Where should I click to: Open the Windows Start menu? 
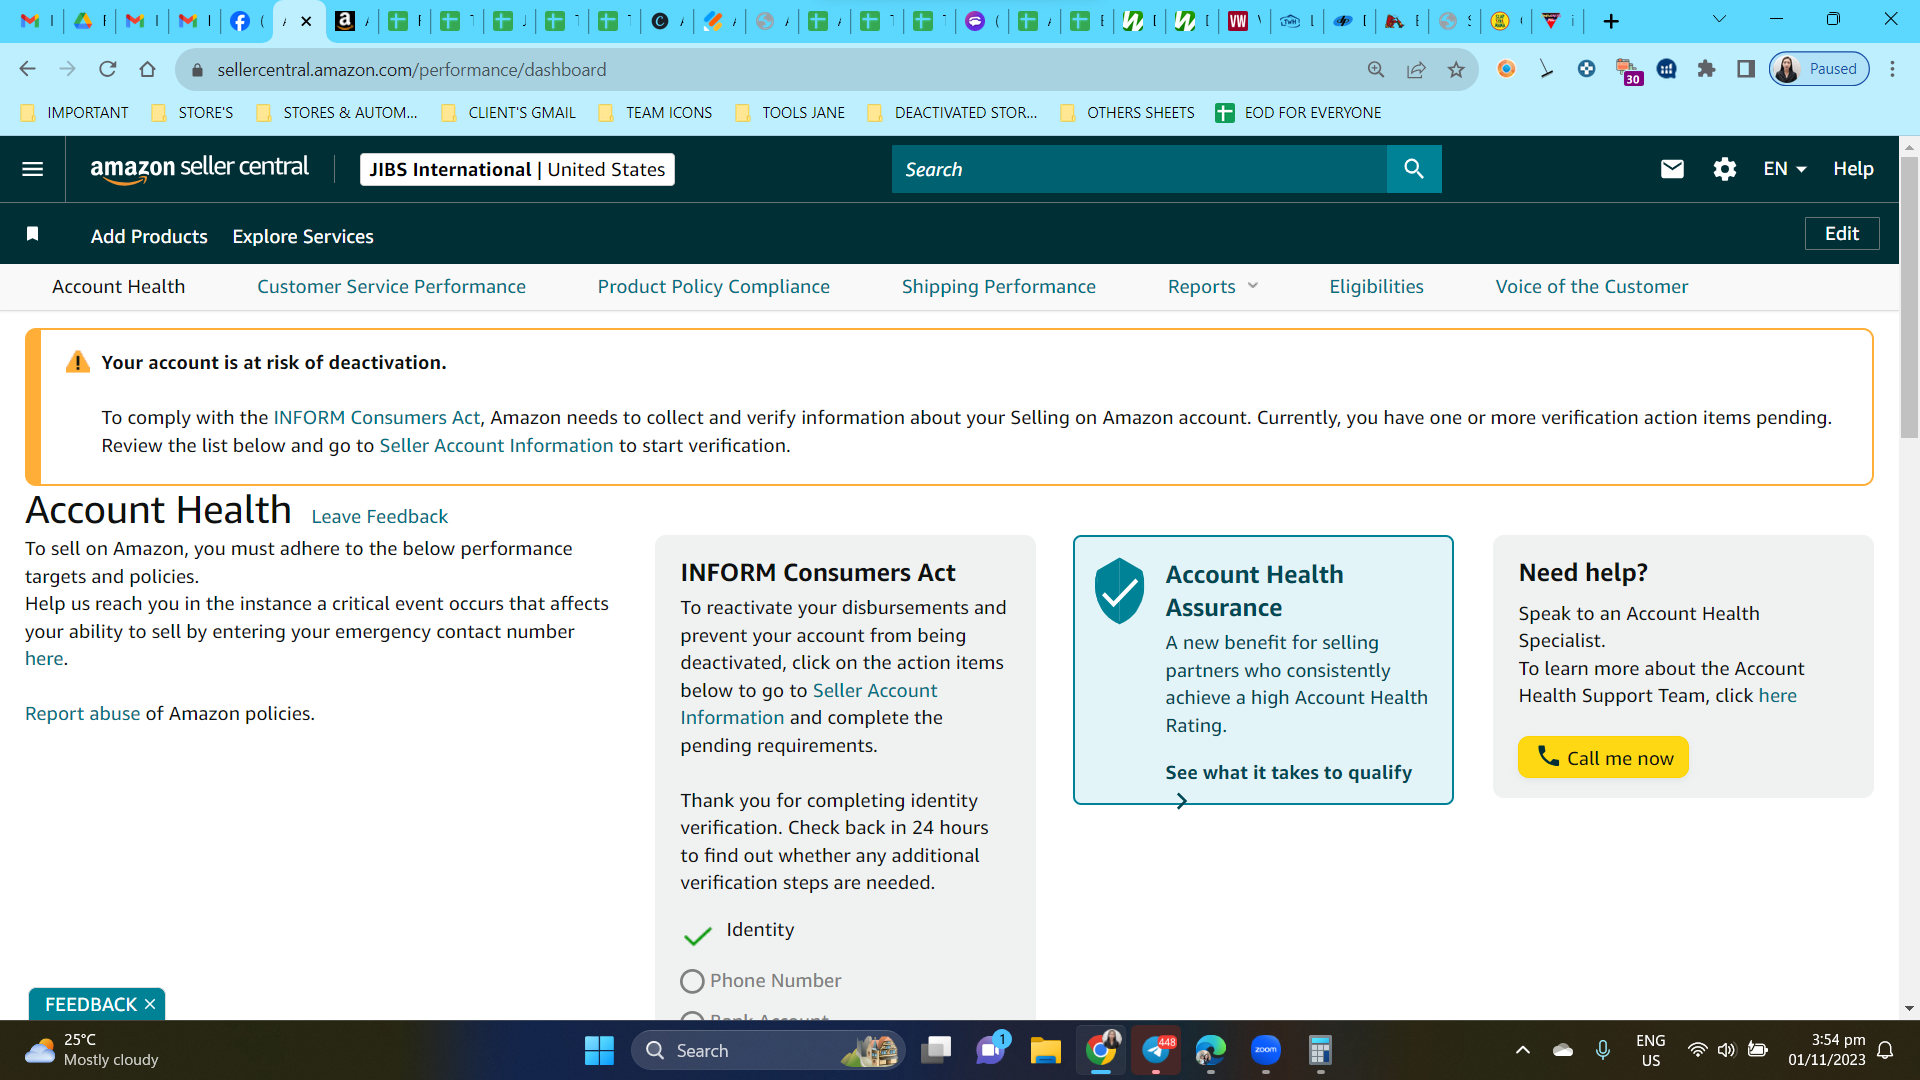tap(599, 1050)
